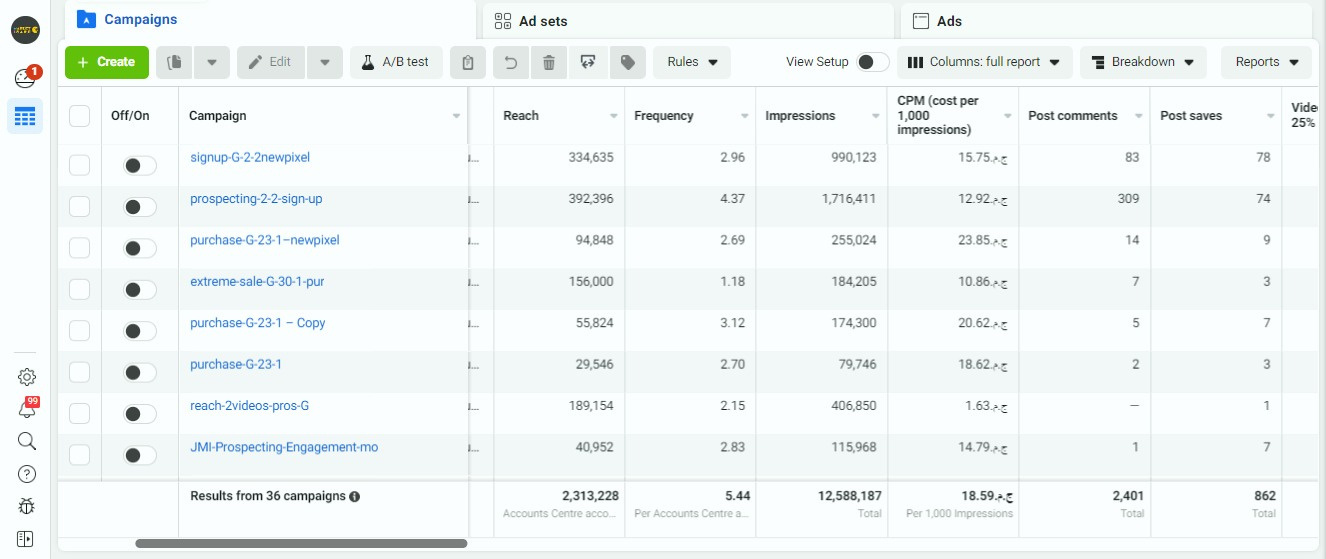Toggle the View Setup switch
This screenshot has width=1326, height=559.
pyautogui.click(x=873, y=62)
